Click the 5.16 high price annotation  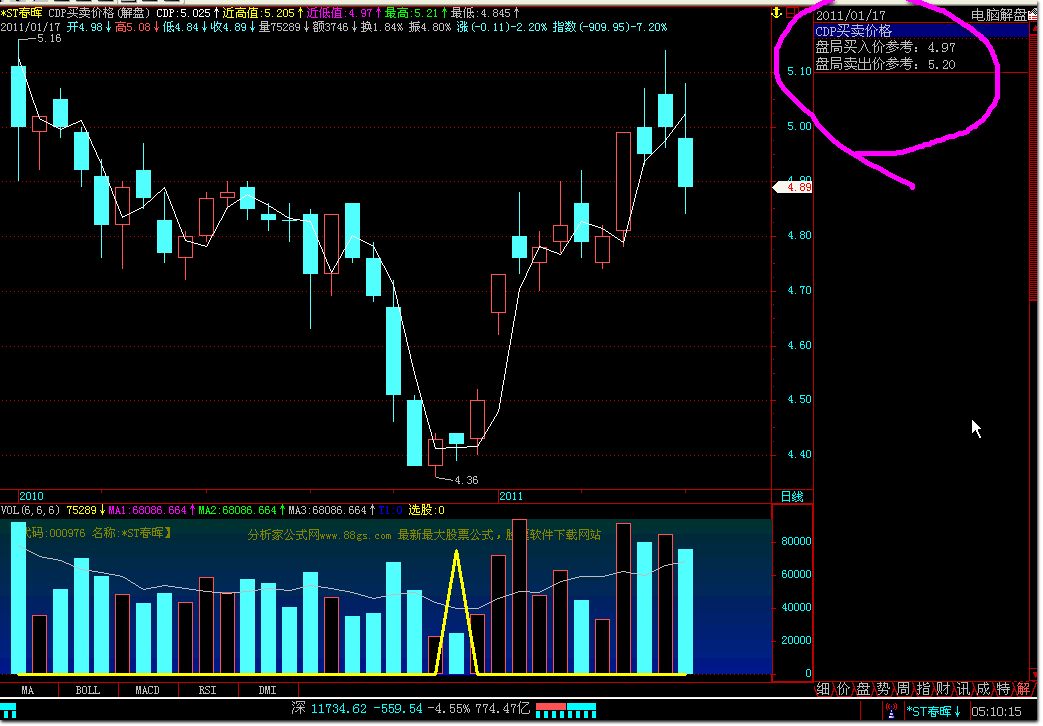(49, 39)
